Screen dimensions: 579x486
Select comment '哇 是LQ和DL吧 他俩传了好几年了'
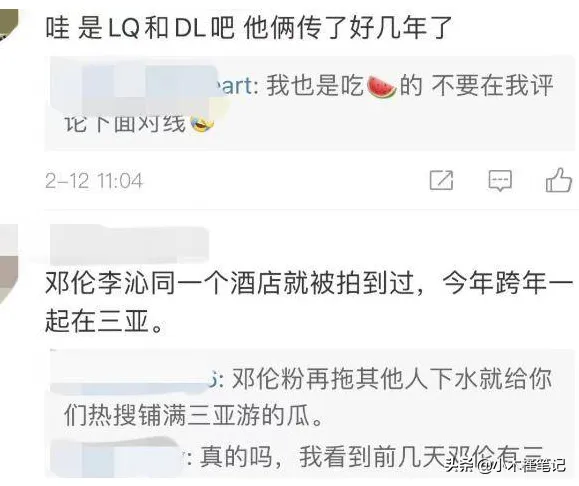(x=249, y=28)
